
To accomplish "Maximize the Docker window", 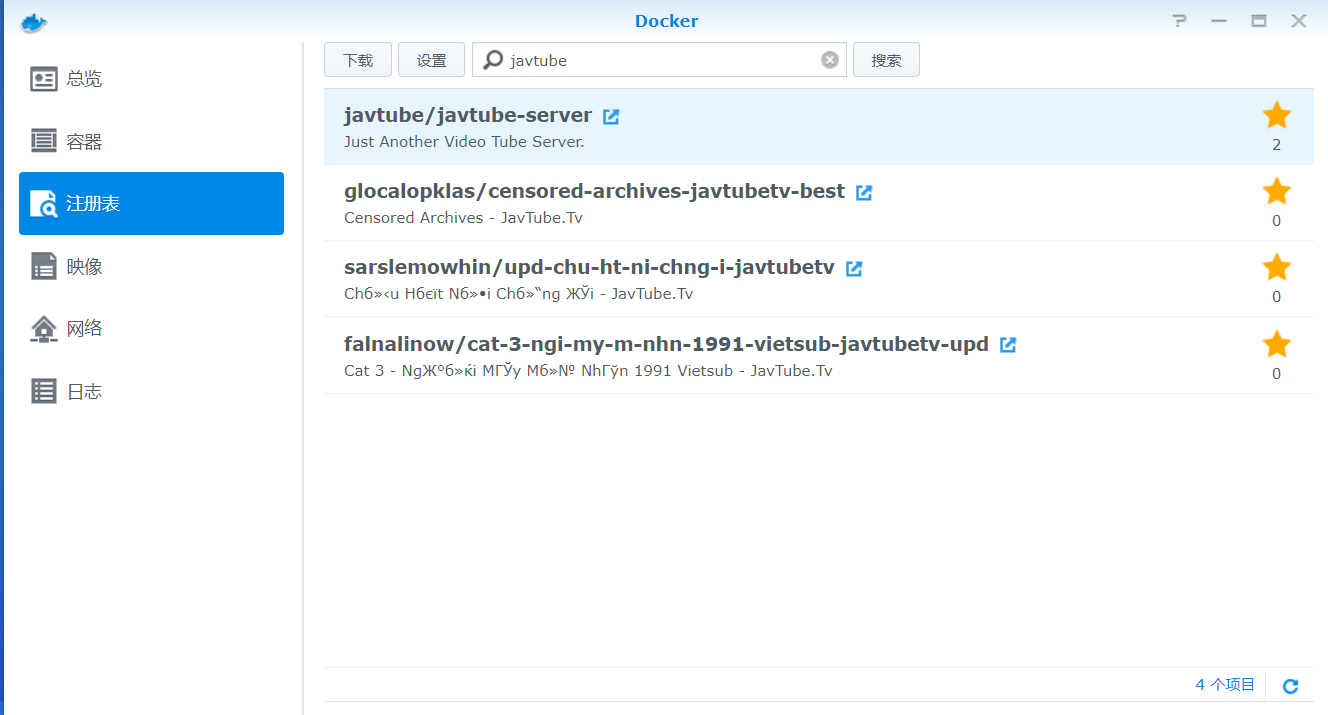I will click(x=1259, y=21).
